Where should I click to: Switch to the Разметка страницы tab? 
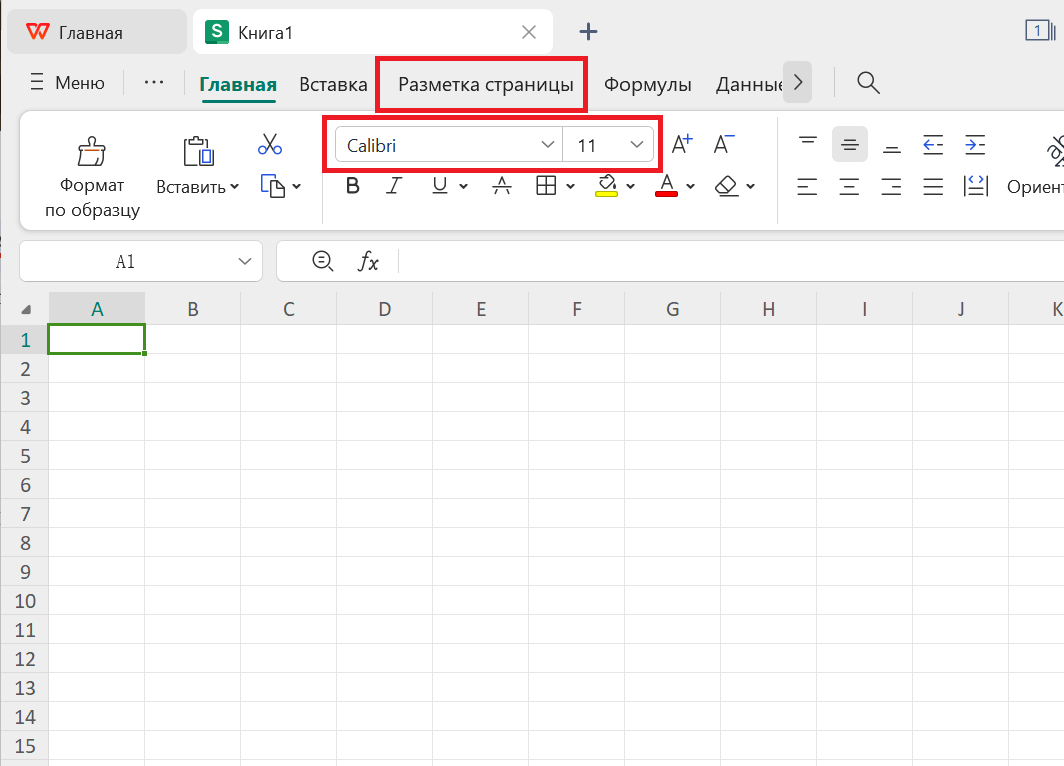481,84
